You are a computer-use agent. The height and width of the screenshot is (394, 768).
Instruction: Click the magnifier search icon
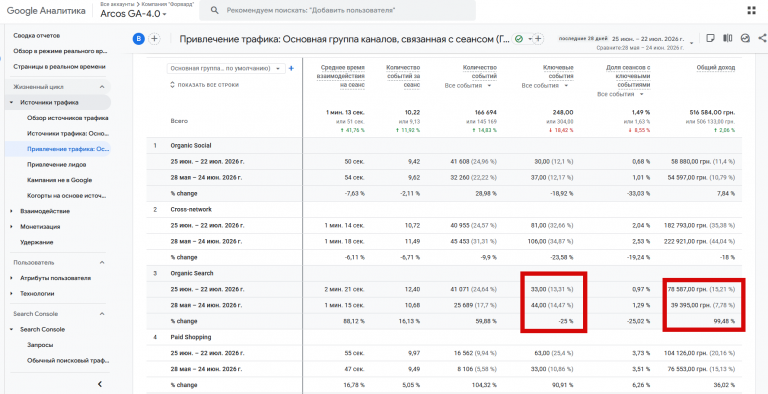(215, 10)
